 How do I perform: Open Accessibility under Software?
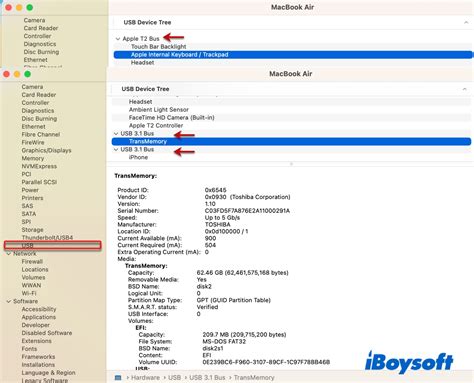coord(39,309)
